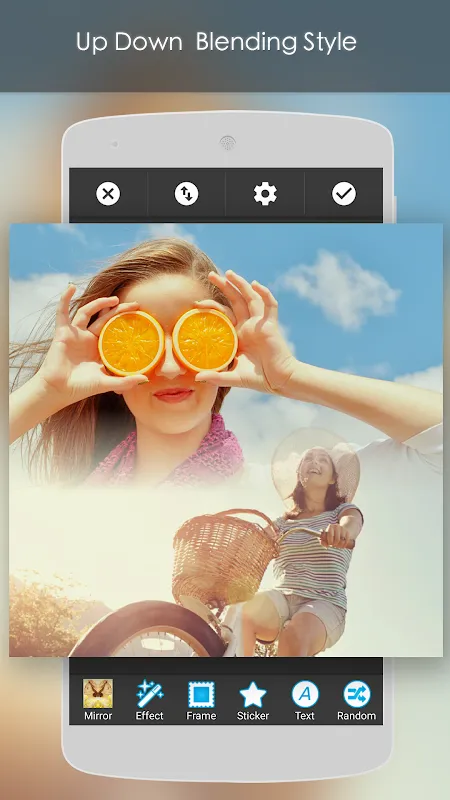Select the Effect magic wand icon
This screenshot has height=800, width=450.
pyautogui.click(x=149, y=693)
